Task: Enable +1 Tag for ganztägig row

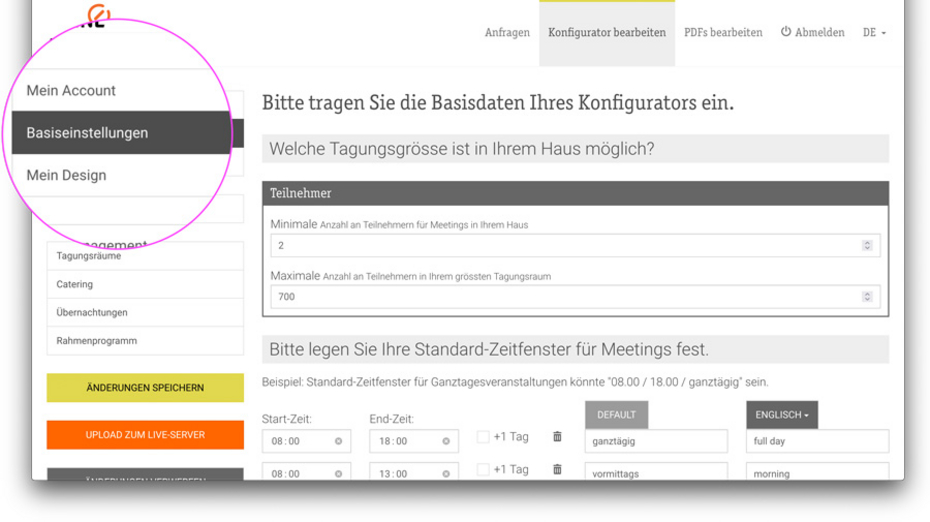Action: (483, 437)
